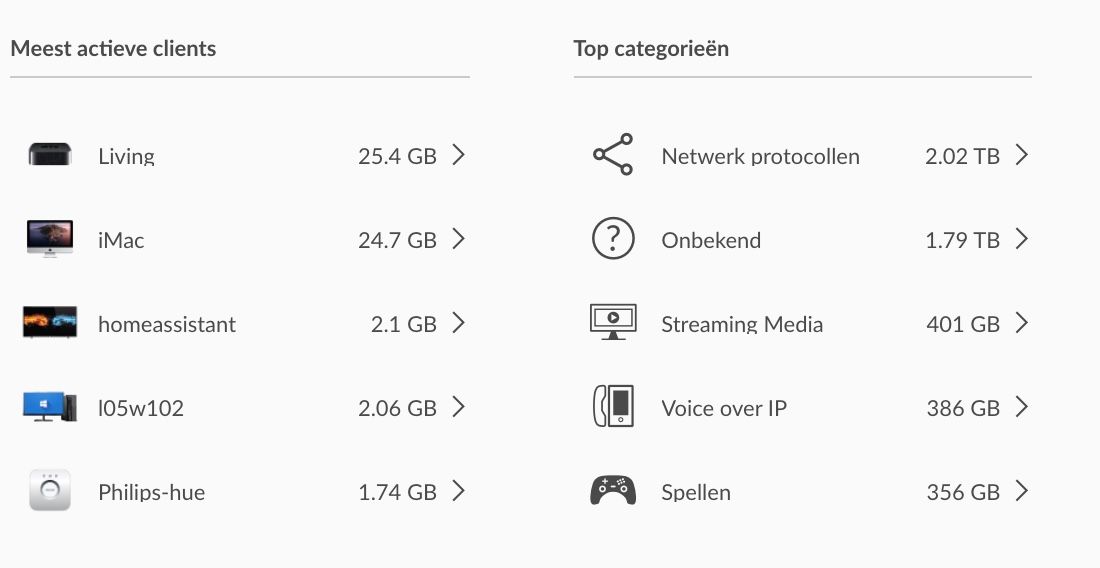Click the Top categorieën heading
The height and width of the screenshot is (568, 1100).
click(651, 48)
